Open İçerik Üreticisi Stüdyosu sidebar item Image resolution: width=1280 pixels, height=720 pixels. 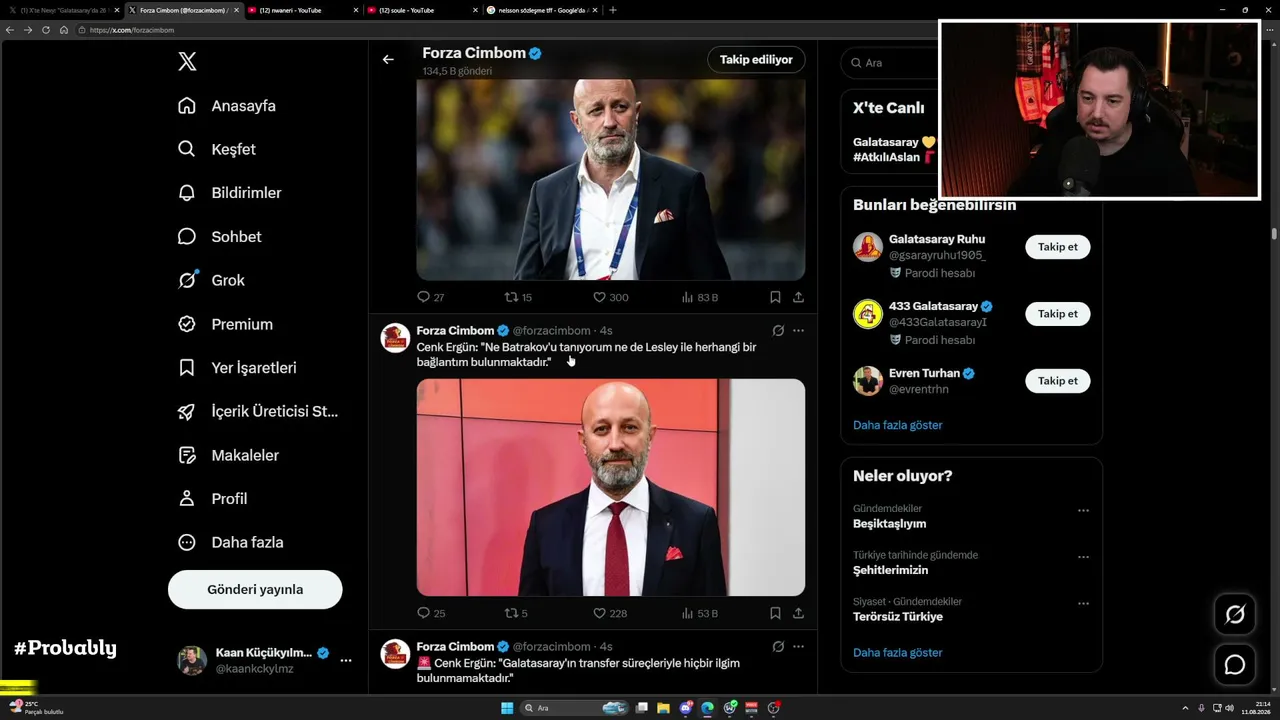pyautogui.click(x=258, y=411)
